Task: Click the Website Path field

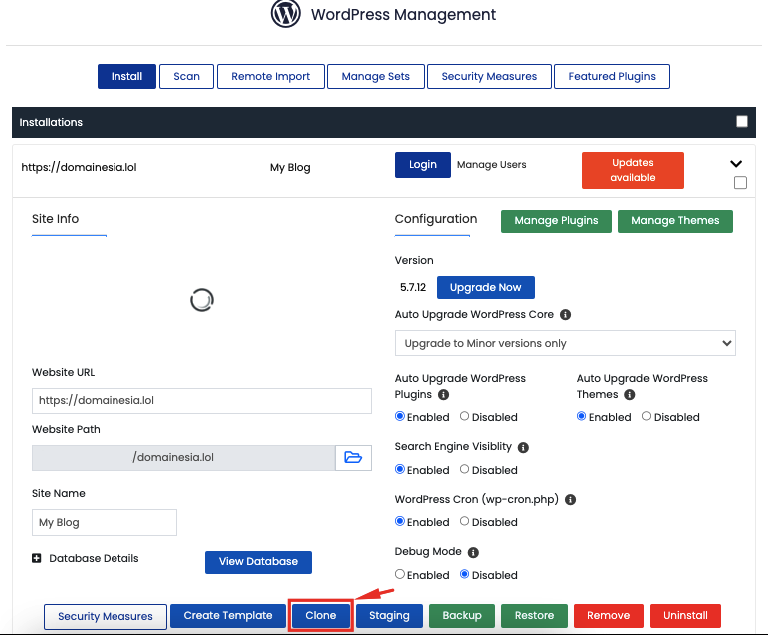Action: (x=184, y=458)
